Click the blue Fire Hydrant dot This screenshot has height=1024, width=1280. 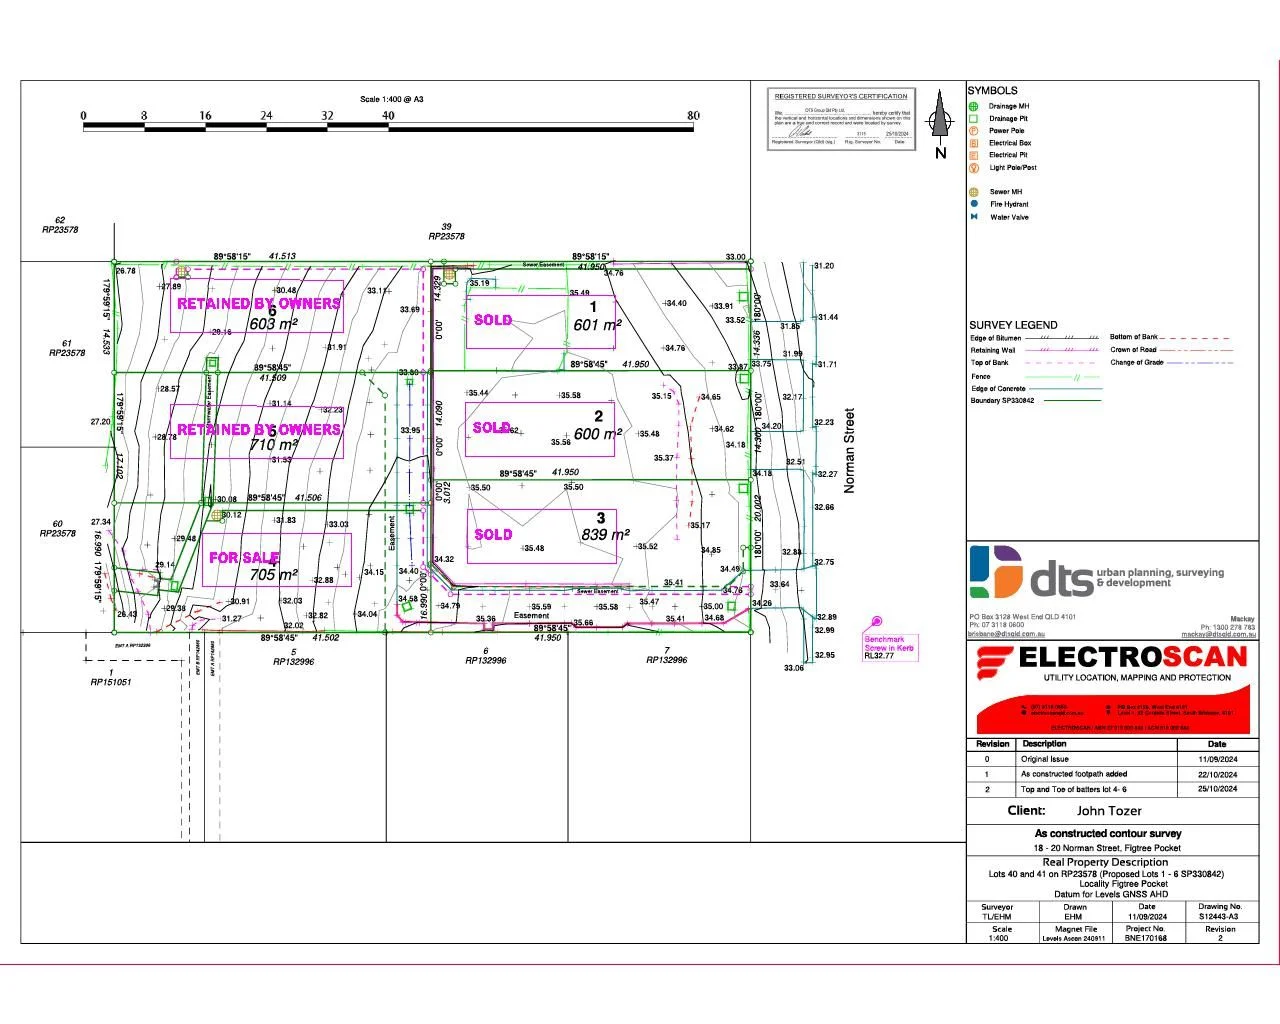[x=973, y=204]
